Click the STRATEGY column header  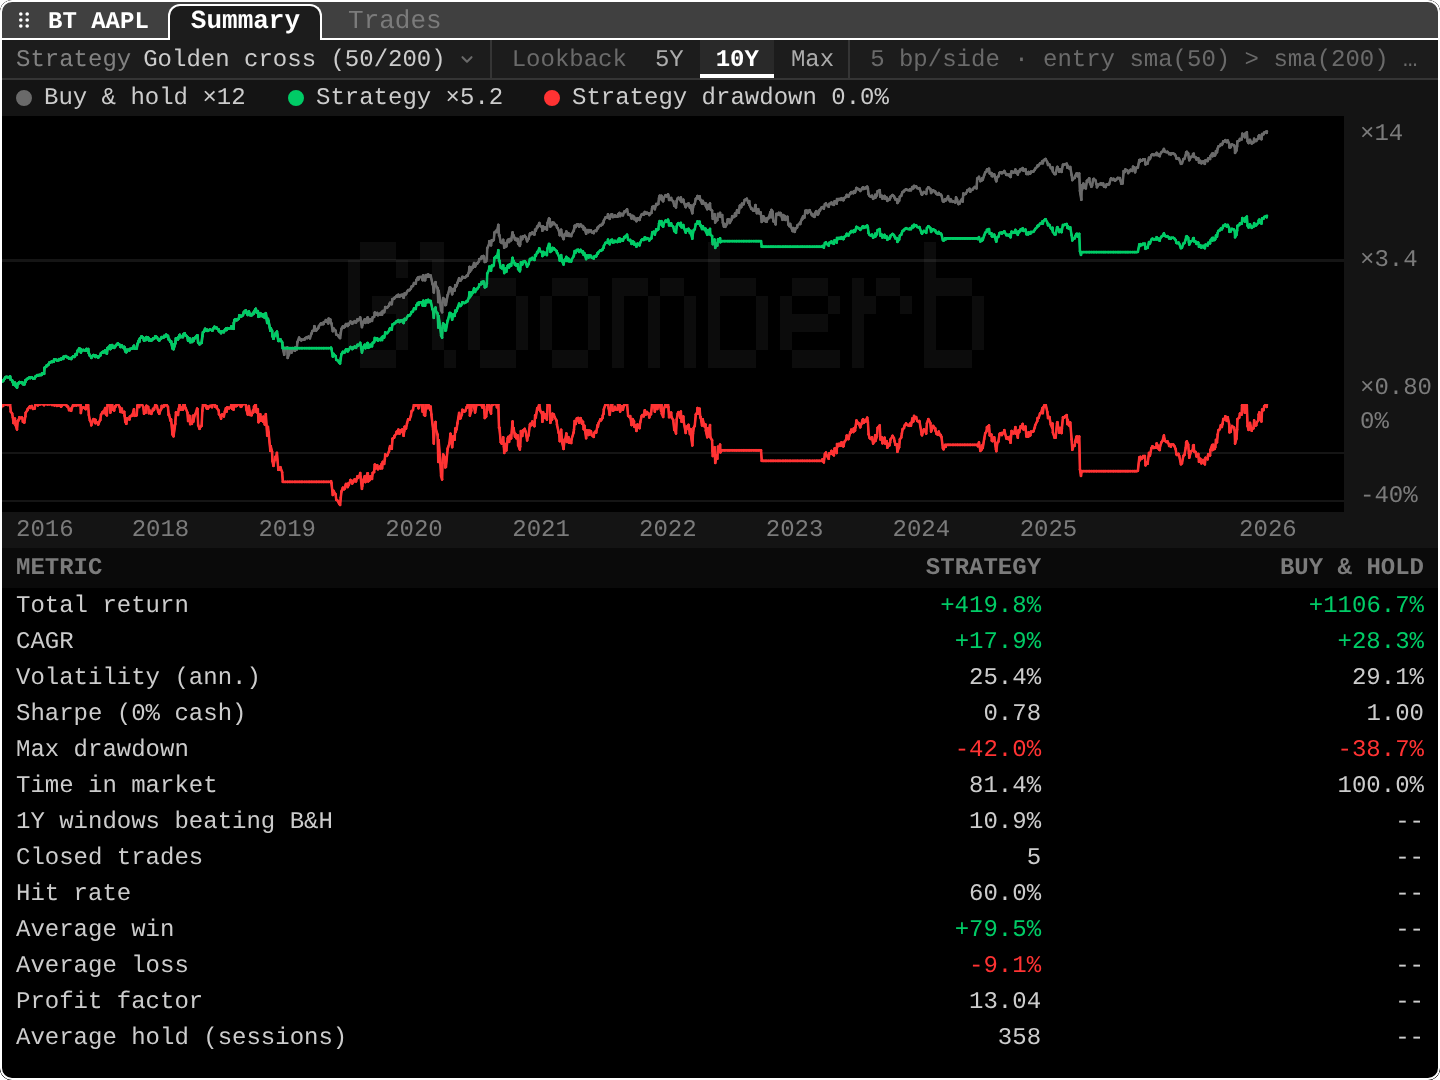click(x=983, y=567)
